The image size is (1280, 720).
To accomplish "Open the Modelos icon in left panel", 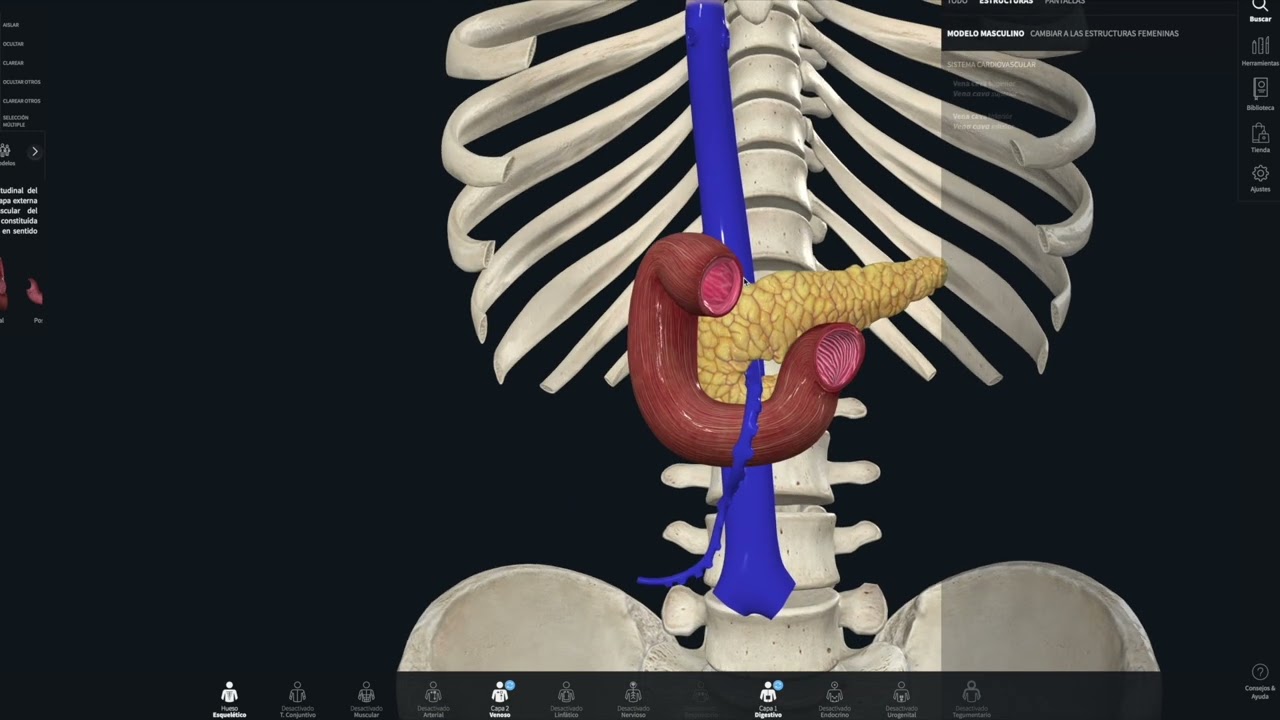I will [x=5, y=153].
